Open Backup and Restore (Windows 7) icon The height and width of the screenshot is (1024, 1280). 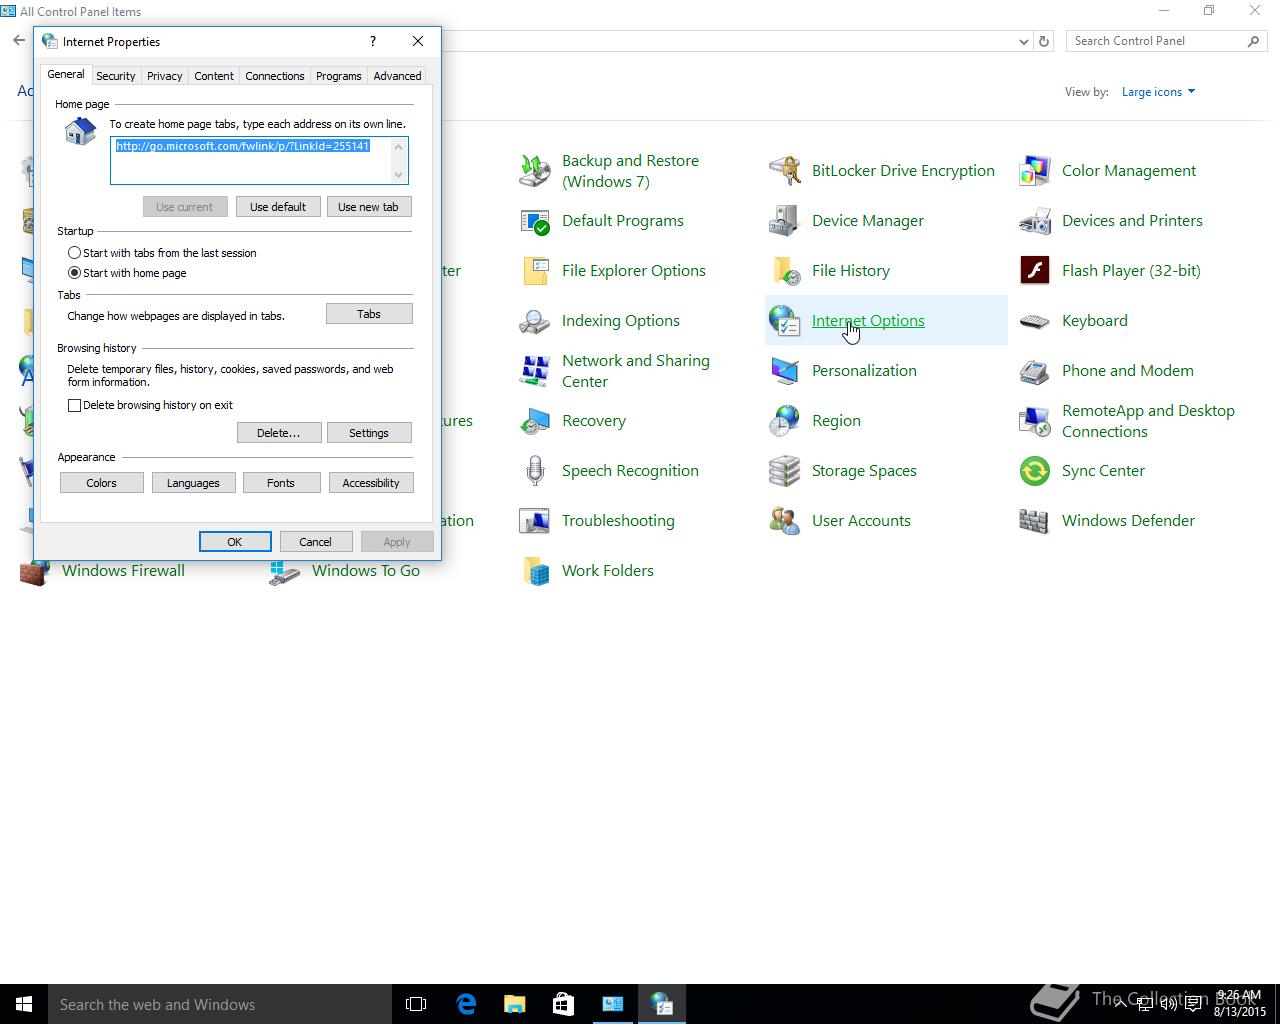pos(535,171)
